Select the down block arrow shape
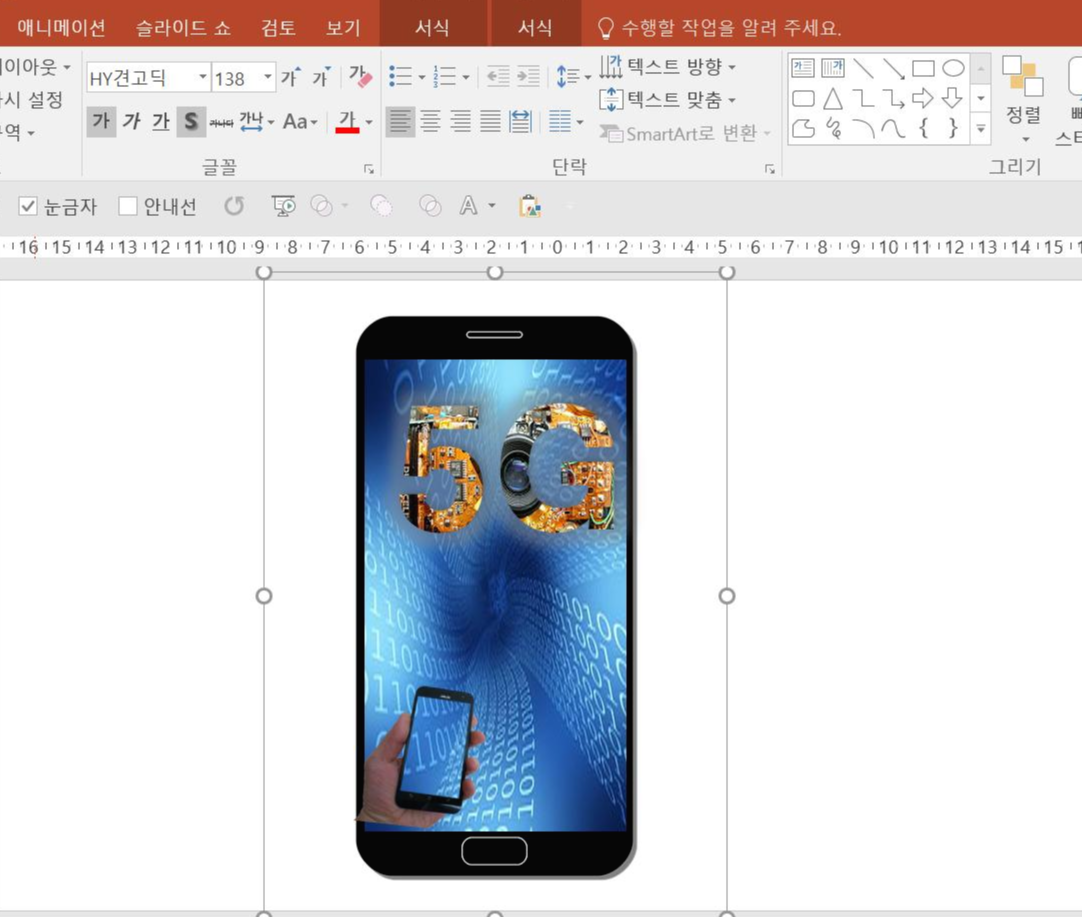 coord(953,98)
